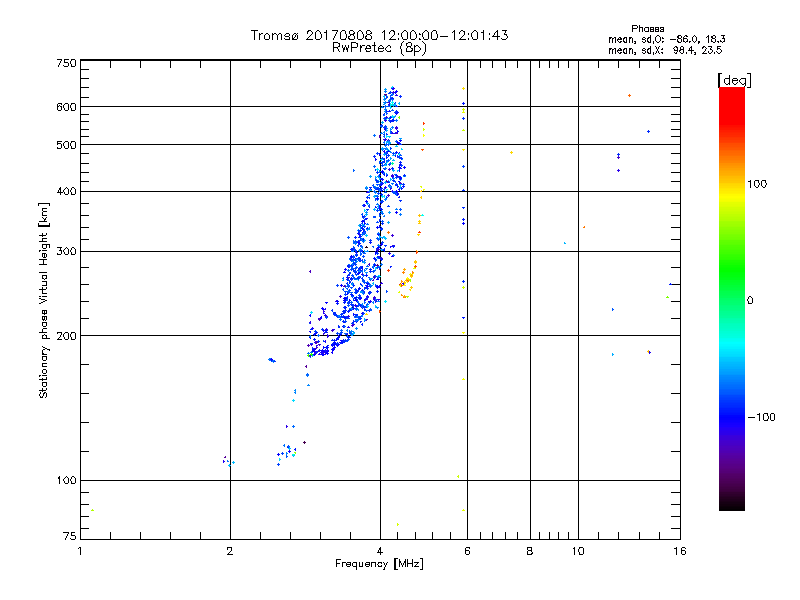The image size is (800, 600).
Task: Click the x-axis tick label "4"
Action: click(380, 551)
